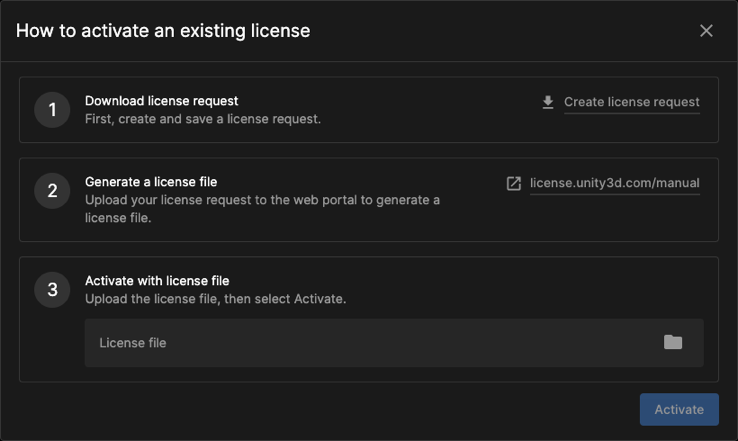Close the license activation dialog
Screen dimensions: 738x441
[x=706, y=31]
